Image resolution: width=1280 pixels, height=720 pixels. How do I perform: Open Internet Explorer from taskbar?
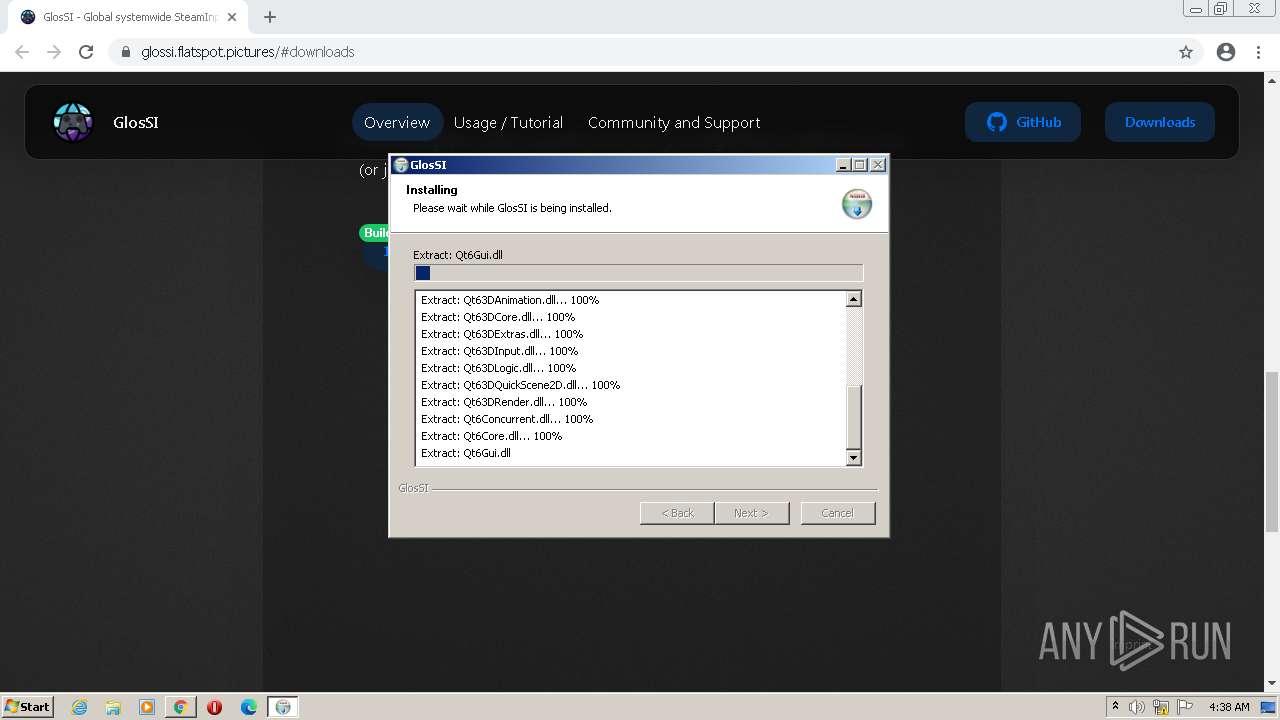coord(80,707)
